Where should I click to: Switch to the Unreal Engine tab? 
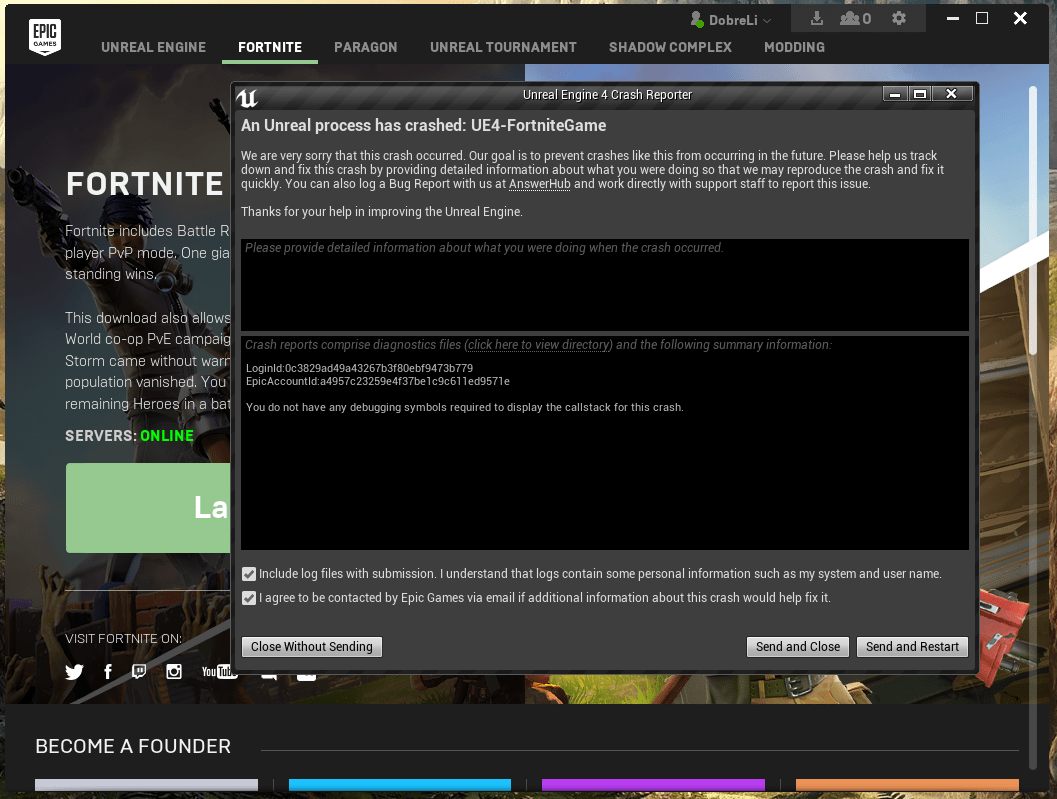tap(154, 47)
